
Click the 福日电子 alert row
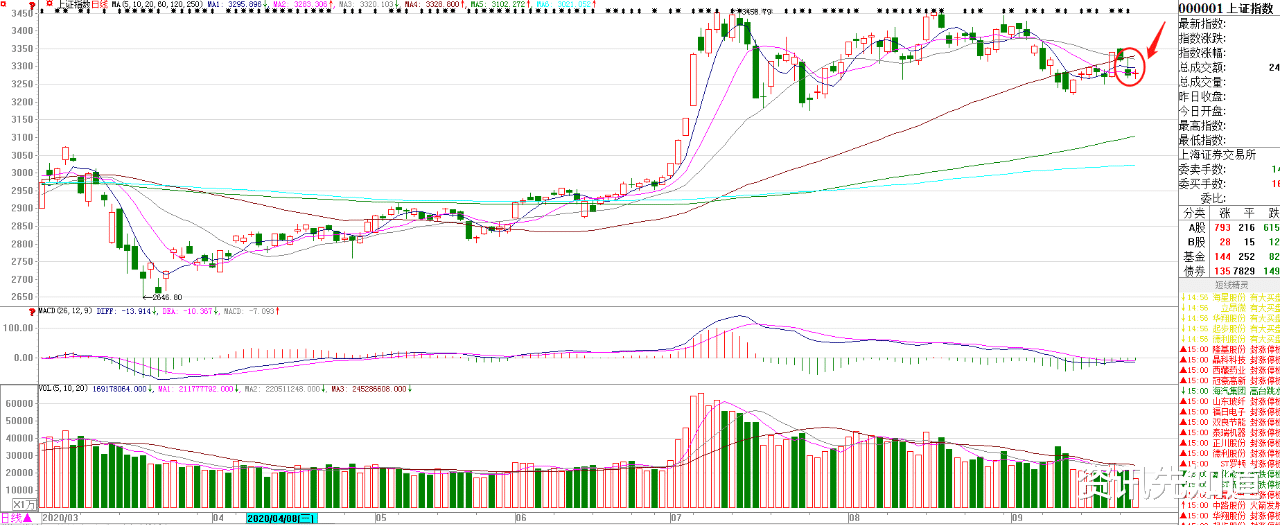point(1229,411)
